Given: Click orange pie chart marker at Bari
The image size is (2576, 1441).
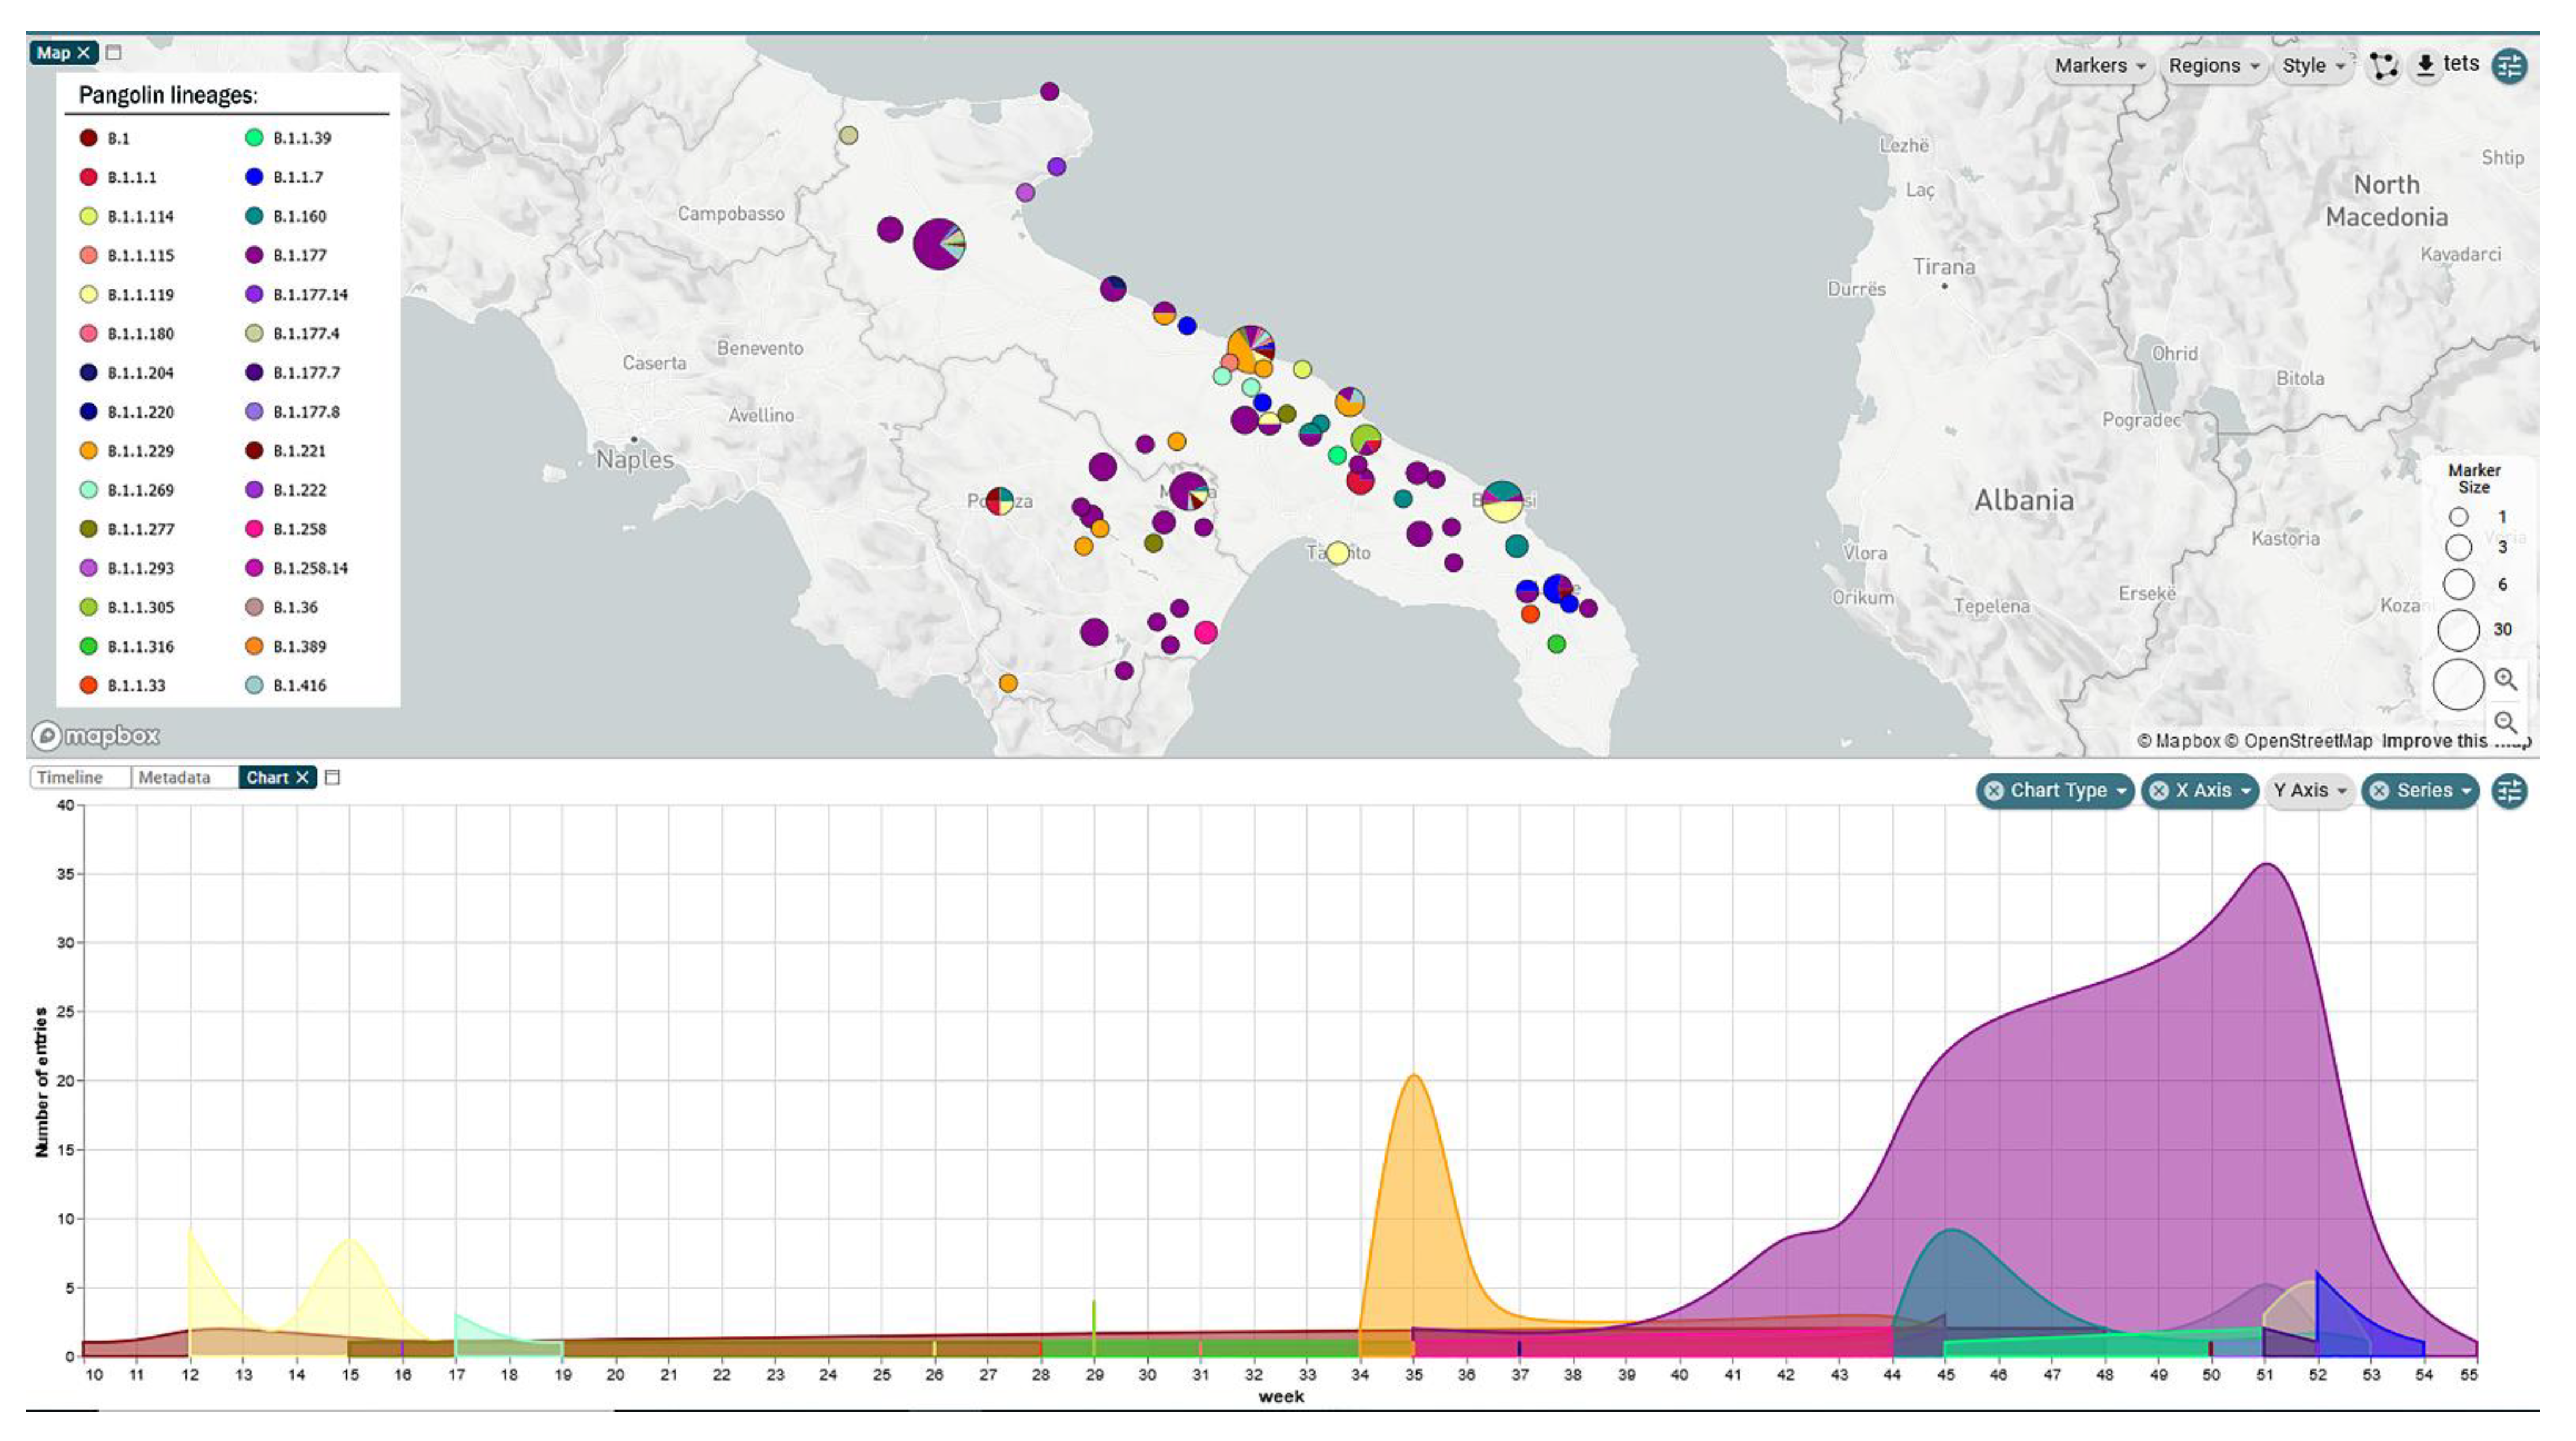Looking at the screenshot, I should 1250,350.
